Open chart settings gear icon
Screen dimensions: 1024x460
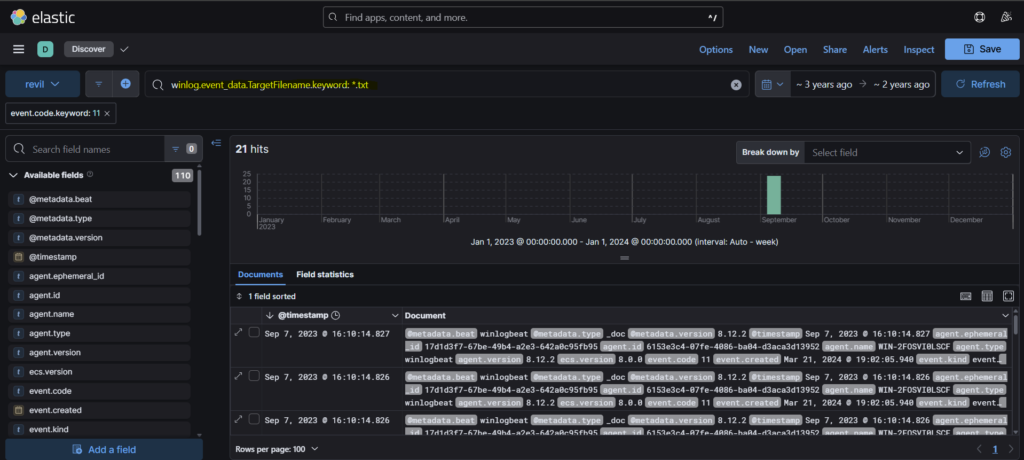(1006, 152)
